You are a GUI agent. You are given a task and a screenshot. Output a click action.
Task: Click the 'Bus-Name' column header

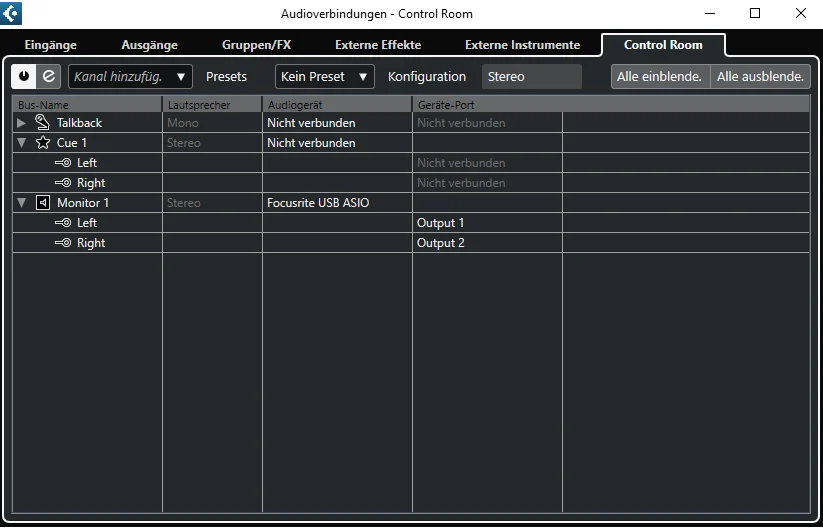[x=87, y=105]
